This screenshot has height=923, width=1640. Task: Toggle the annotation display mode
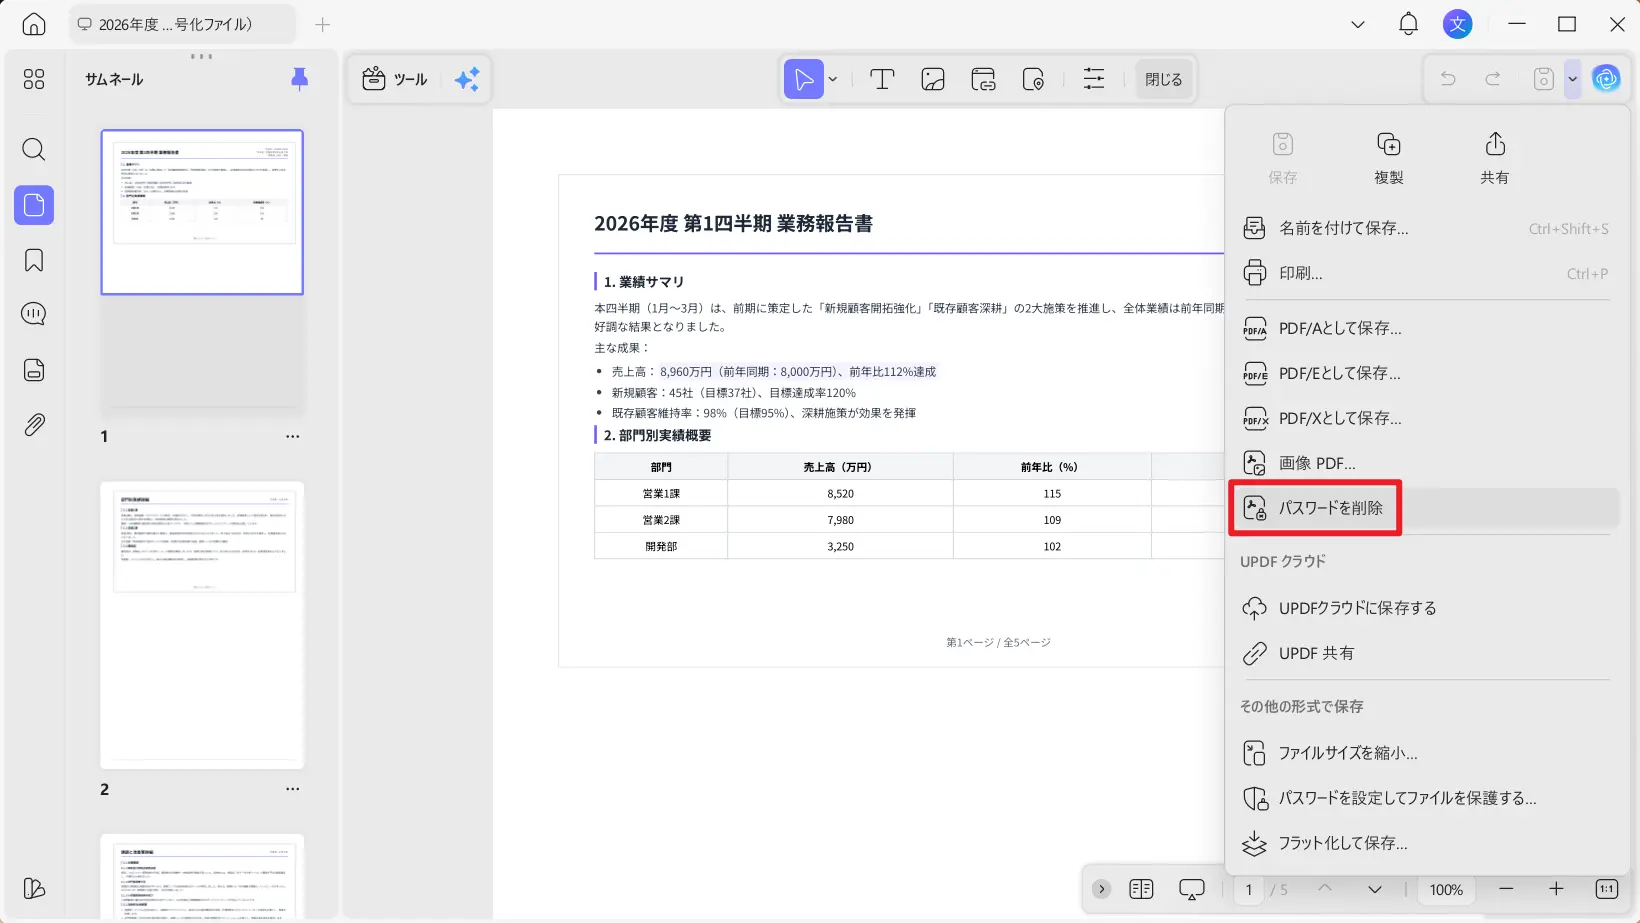coord(1190,888)
